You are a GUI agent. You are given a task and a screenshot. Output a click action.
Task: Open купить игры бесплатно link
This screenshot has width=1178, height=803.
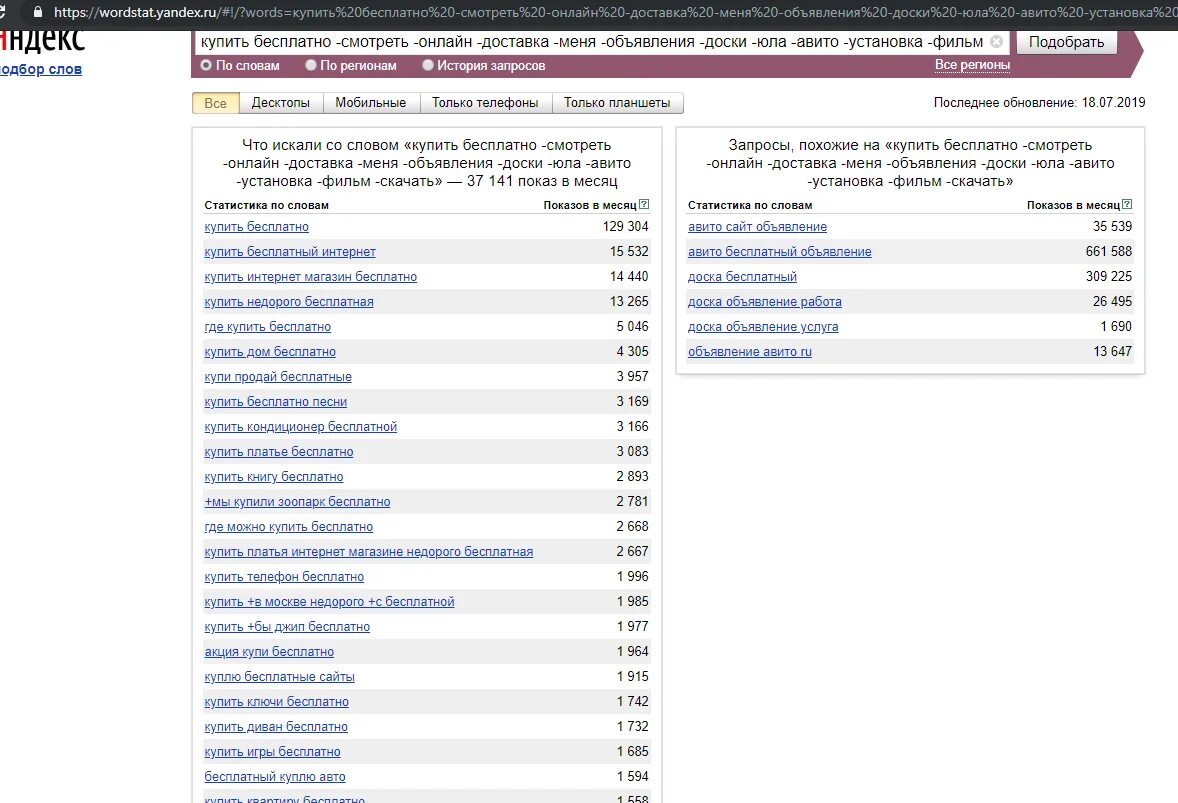[272, 751]
